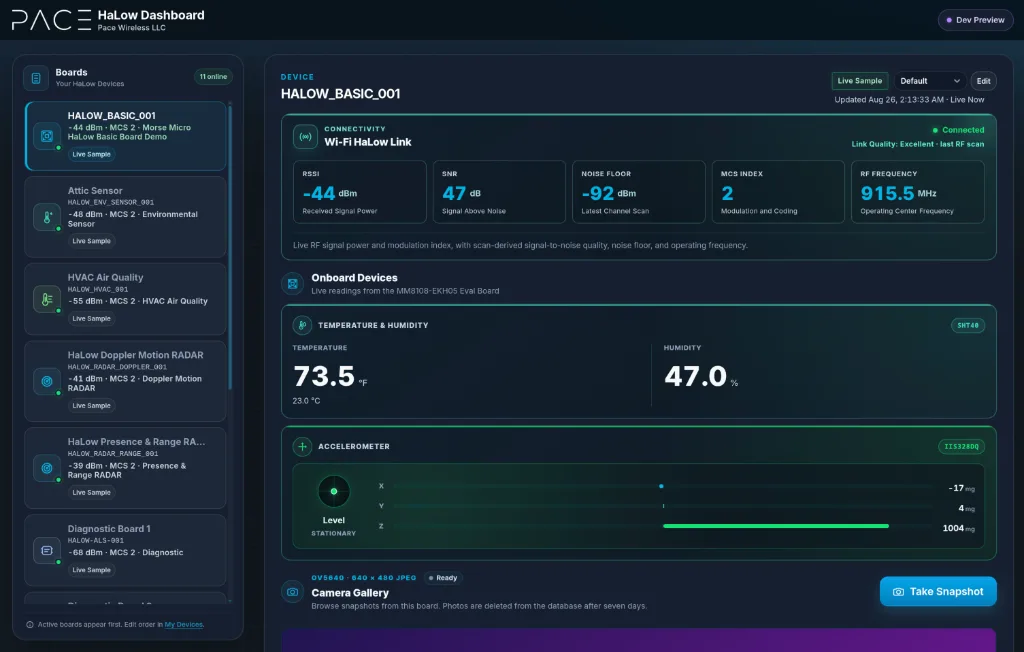This screenshot has width=1024, height=652.
Task: Click the 11 online badge
Action: coord(214,77)
